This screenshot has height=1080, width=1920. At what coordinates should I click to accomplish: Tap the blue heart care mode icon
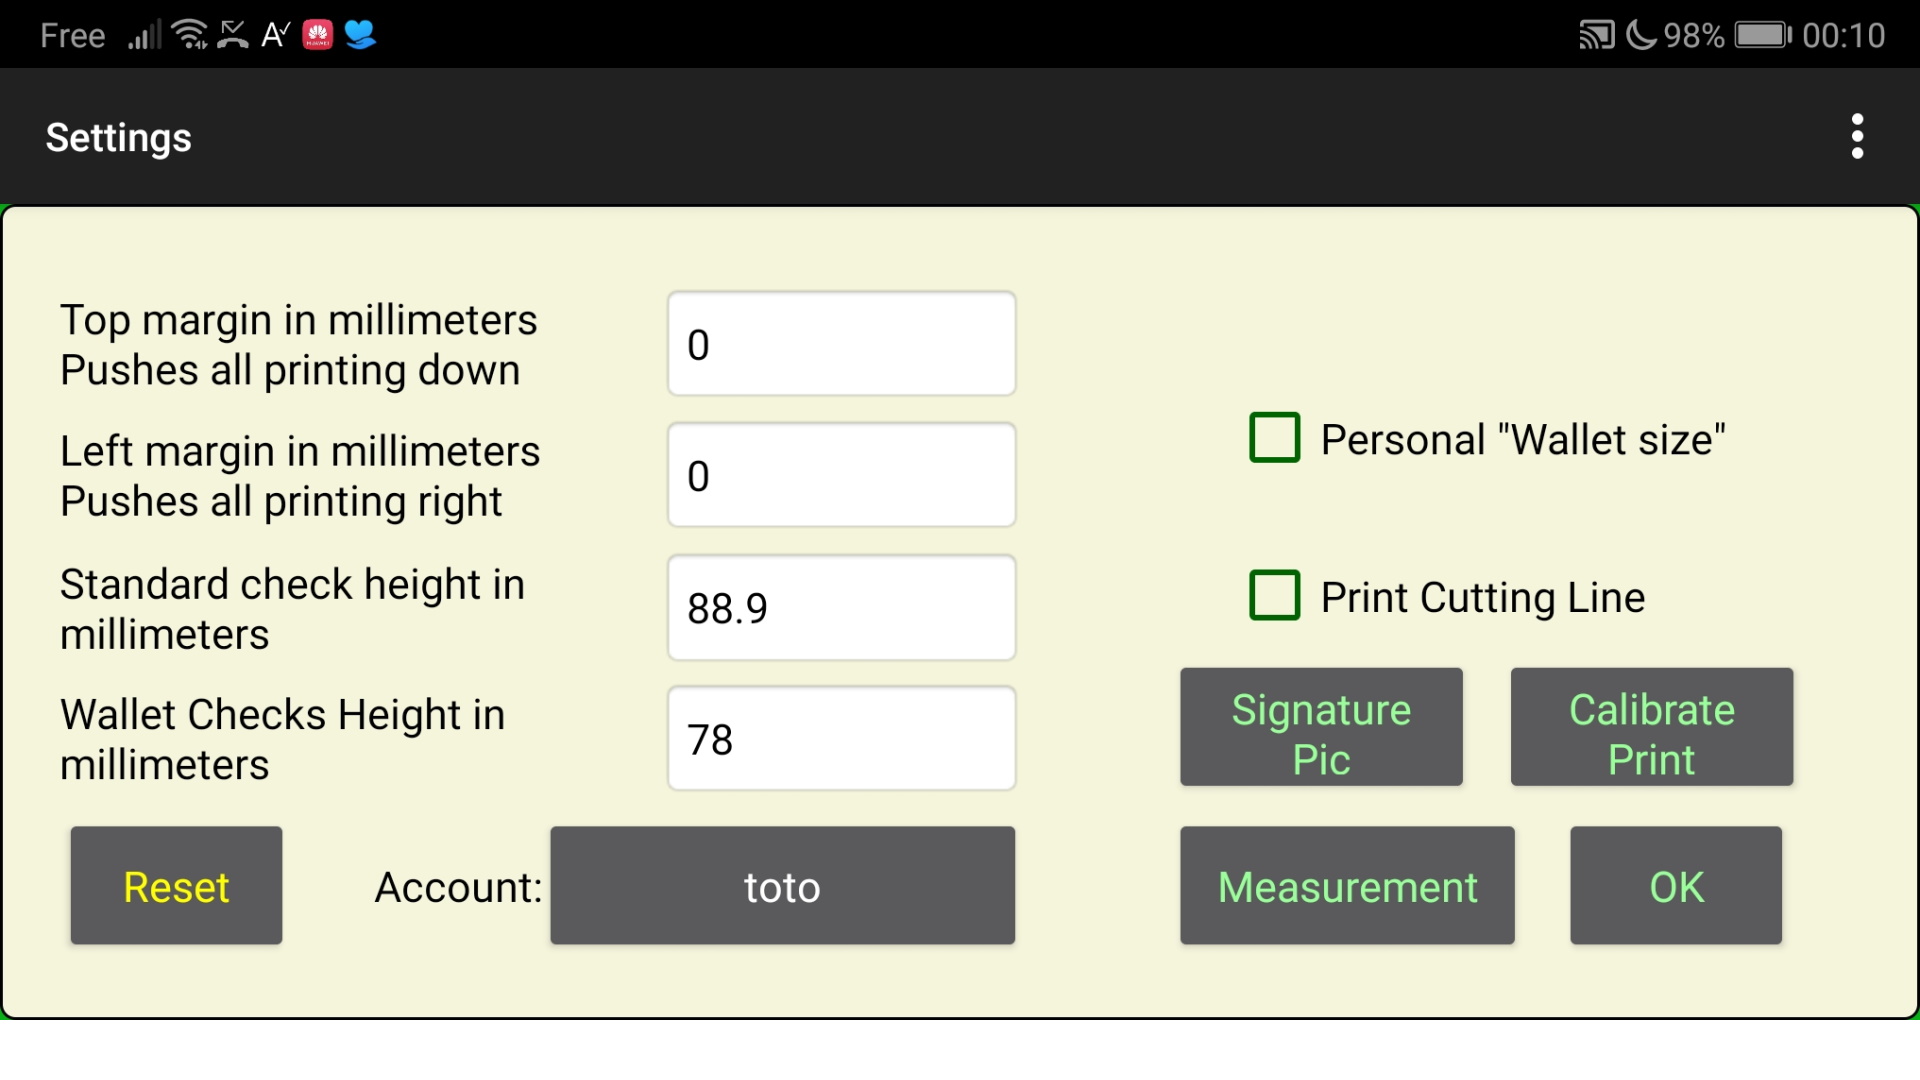[x=361, y=34]
